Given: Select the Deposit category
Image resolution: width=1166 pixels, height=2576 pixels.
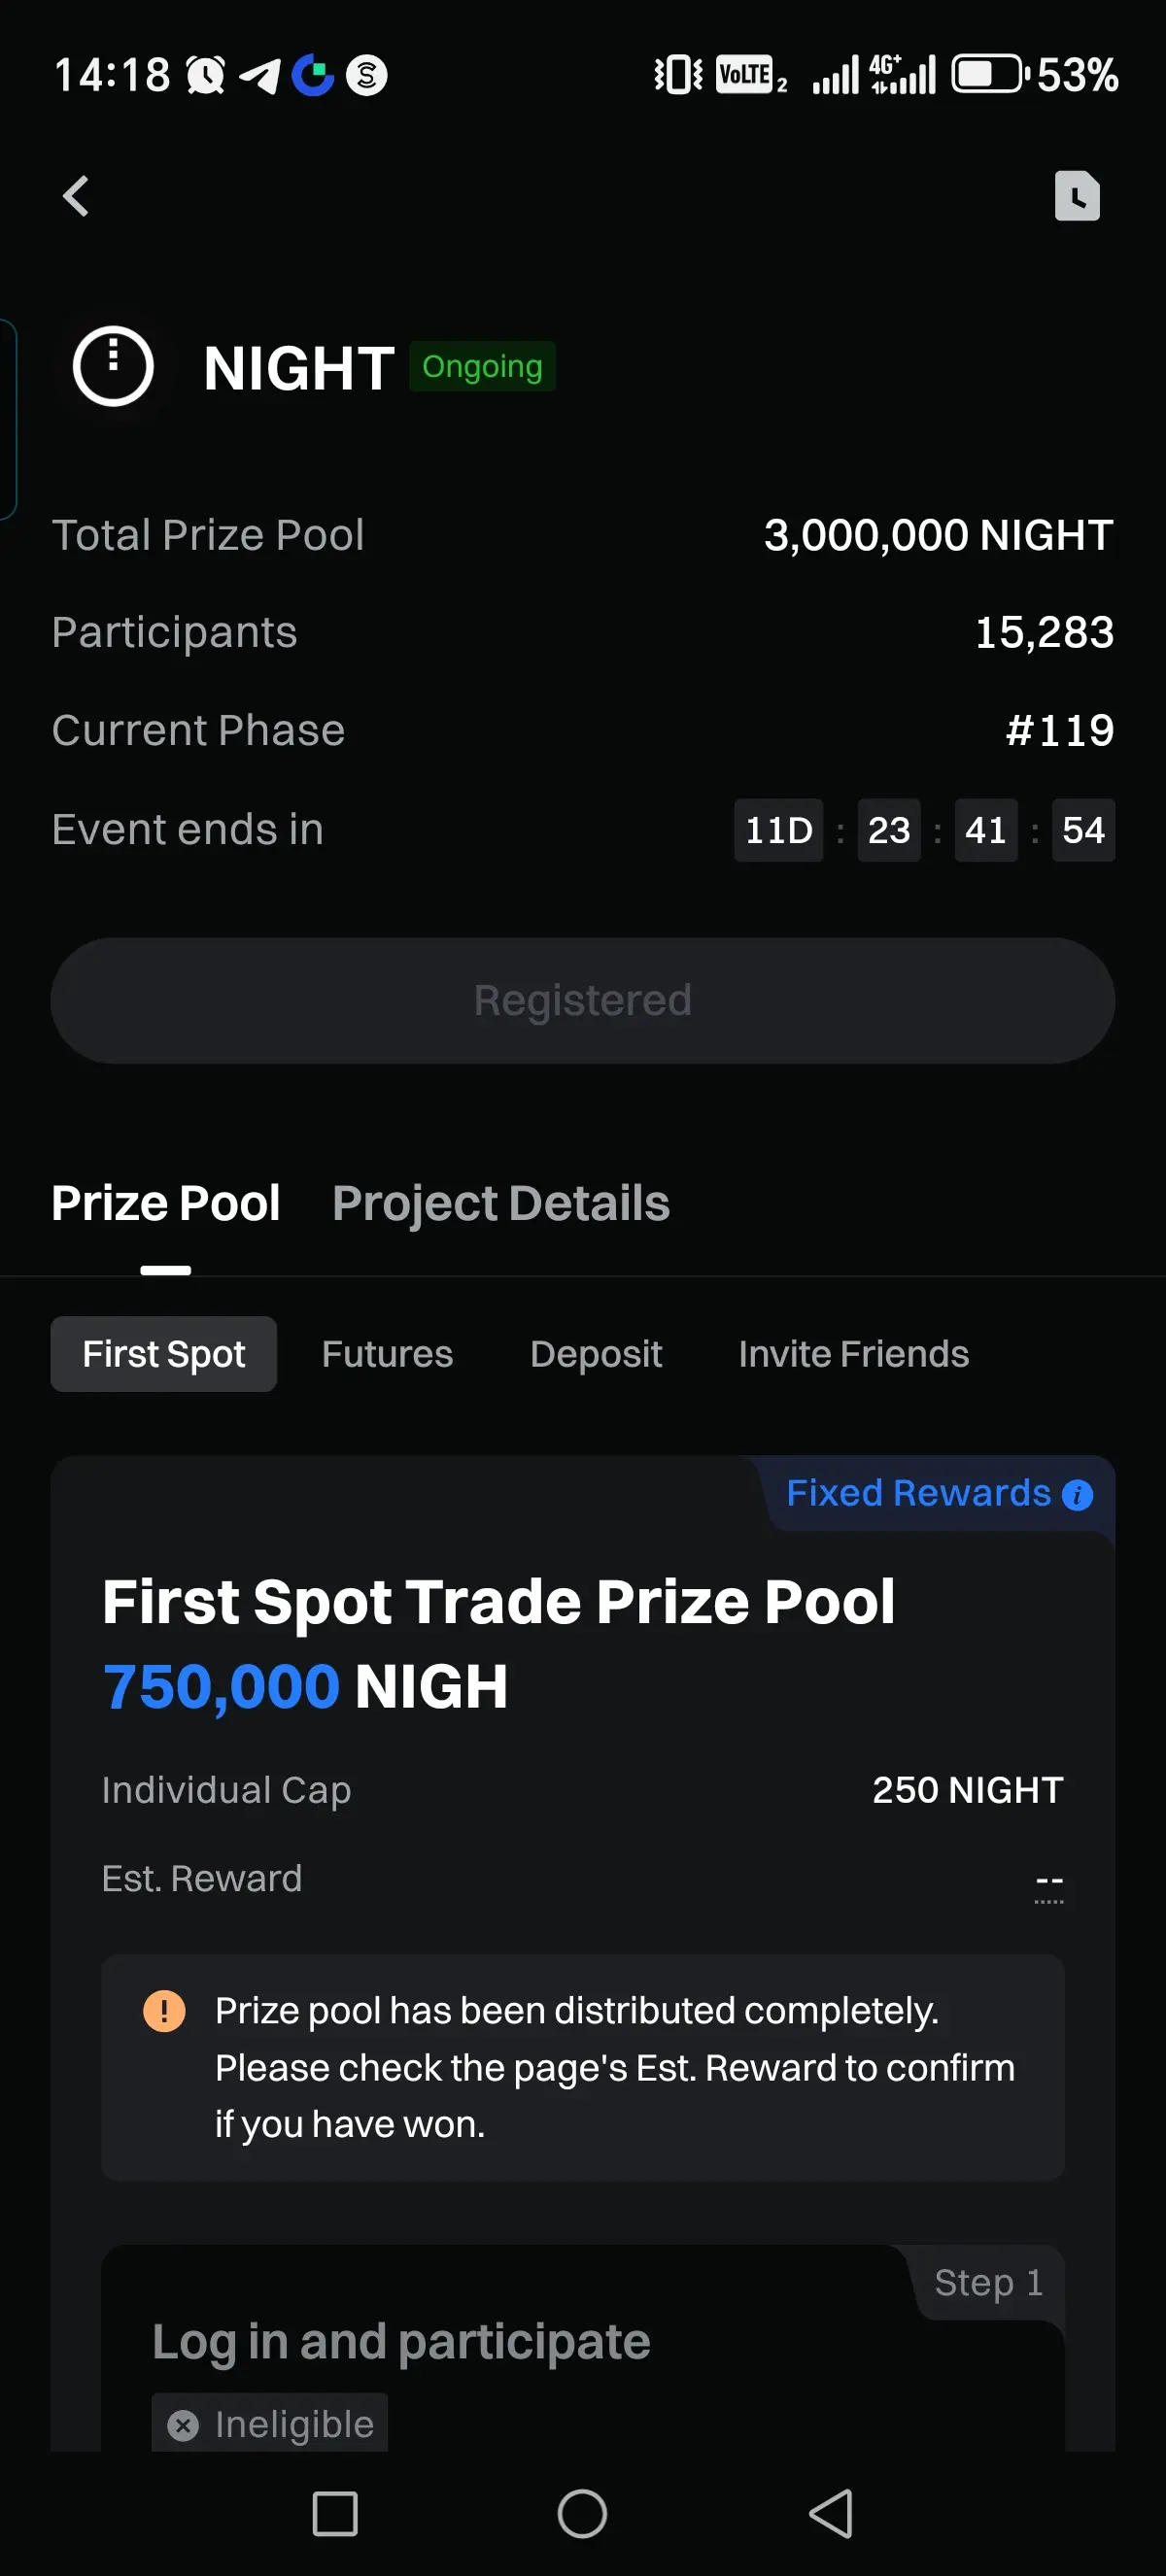Looking at the screenshot, I should point(596,1354).
